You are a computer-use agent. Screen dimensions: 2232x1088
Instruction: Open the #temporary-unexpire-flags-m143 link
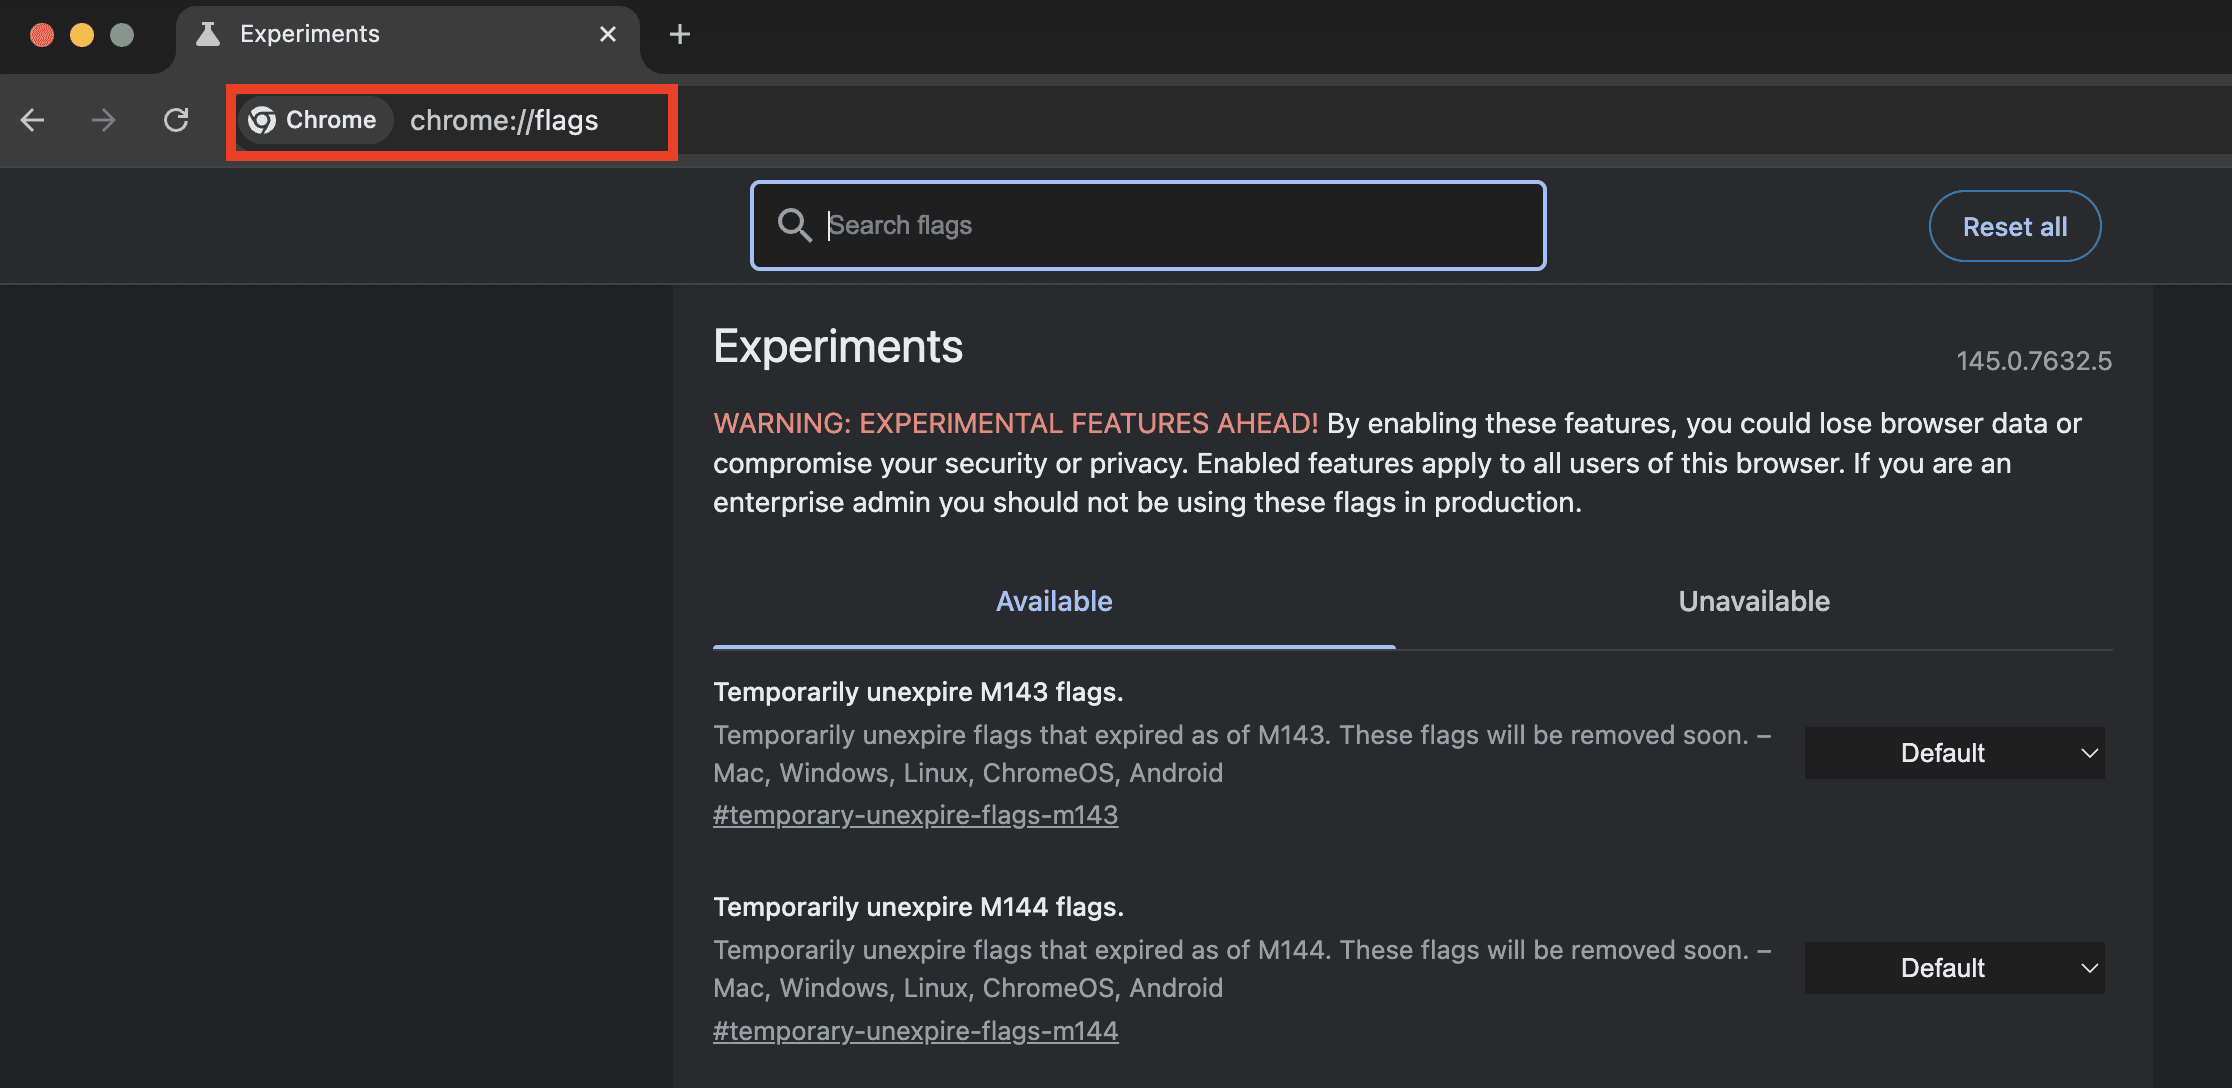click(915, 815)
